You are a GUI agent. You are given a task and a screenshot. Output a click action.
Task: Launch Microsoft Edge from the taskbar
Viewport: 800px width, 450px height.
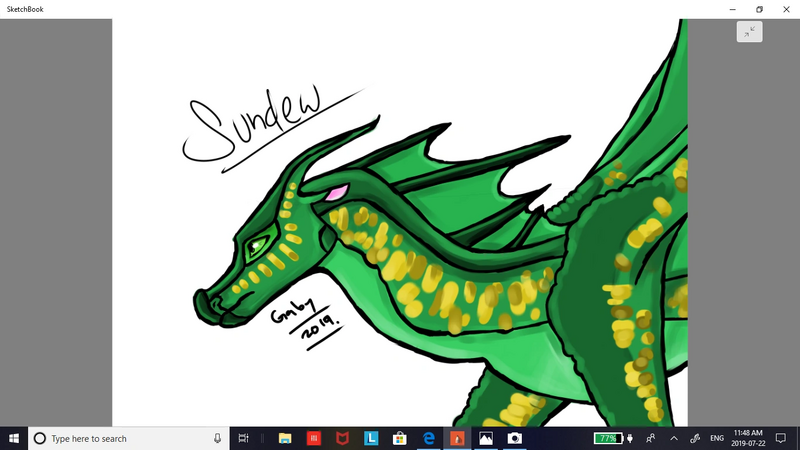428,438
